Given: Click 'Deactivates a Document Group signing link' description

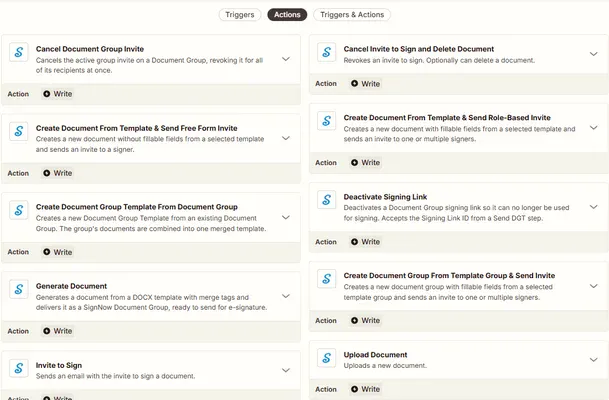Looking at the screenshot, I should (456, 213).
